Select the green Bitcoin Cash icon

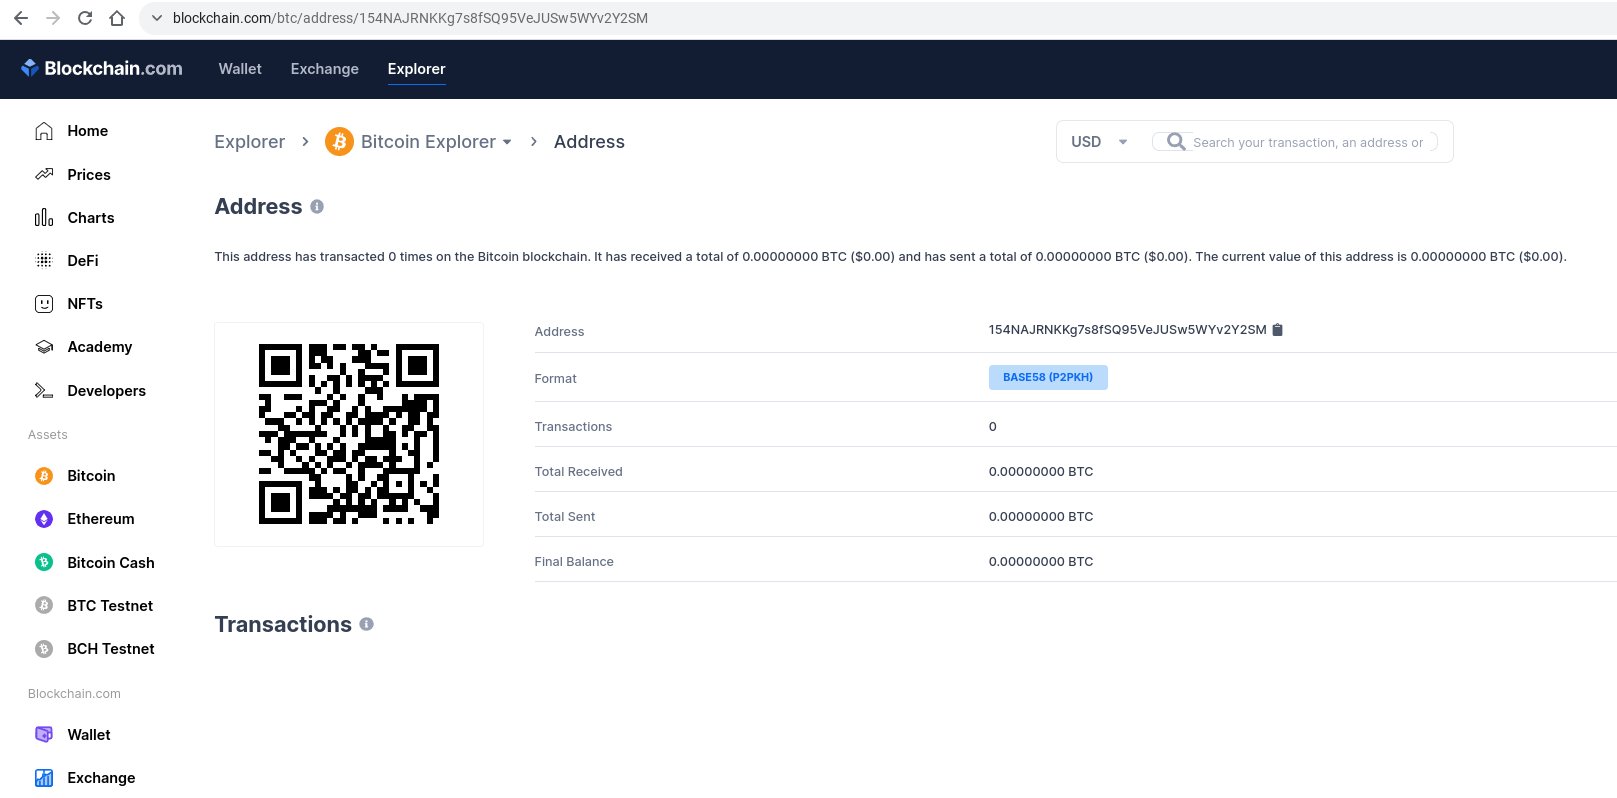pos(44,562)
